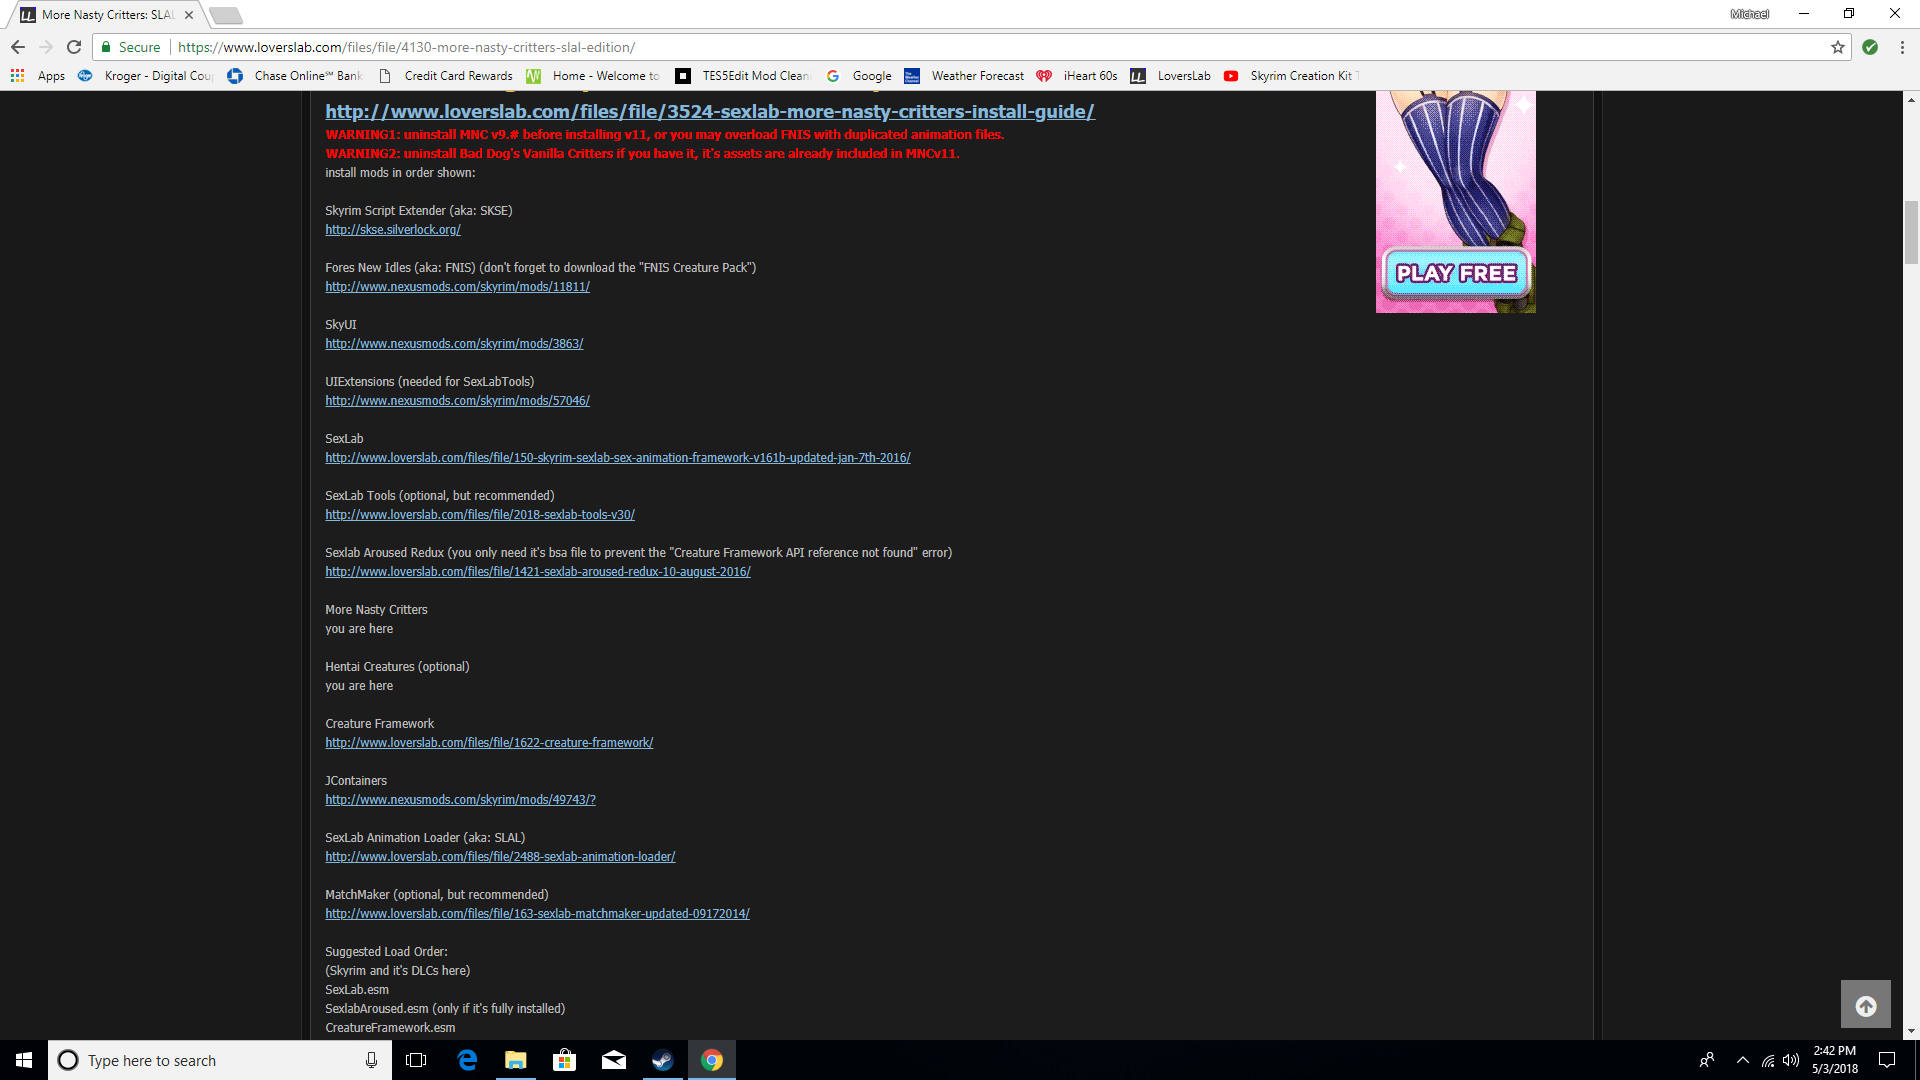The image size is (1920, 1080).
Task: Go back with the browser arrow
Action: pyautogui.click(x=18, y=47)
